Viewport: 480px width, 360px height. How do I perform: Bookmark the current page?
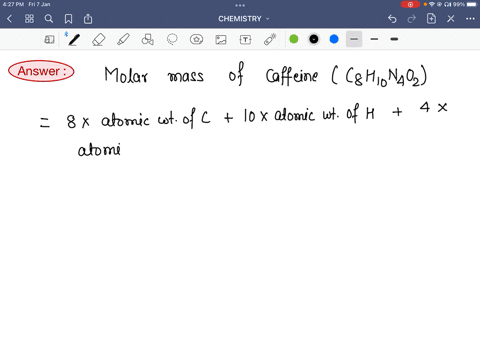click(68, 19)
